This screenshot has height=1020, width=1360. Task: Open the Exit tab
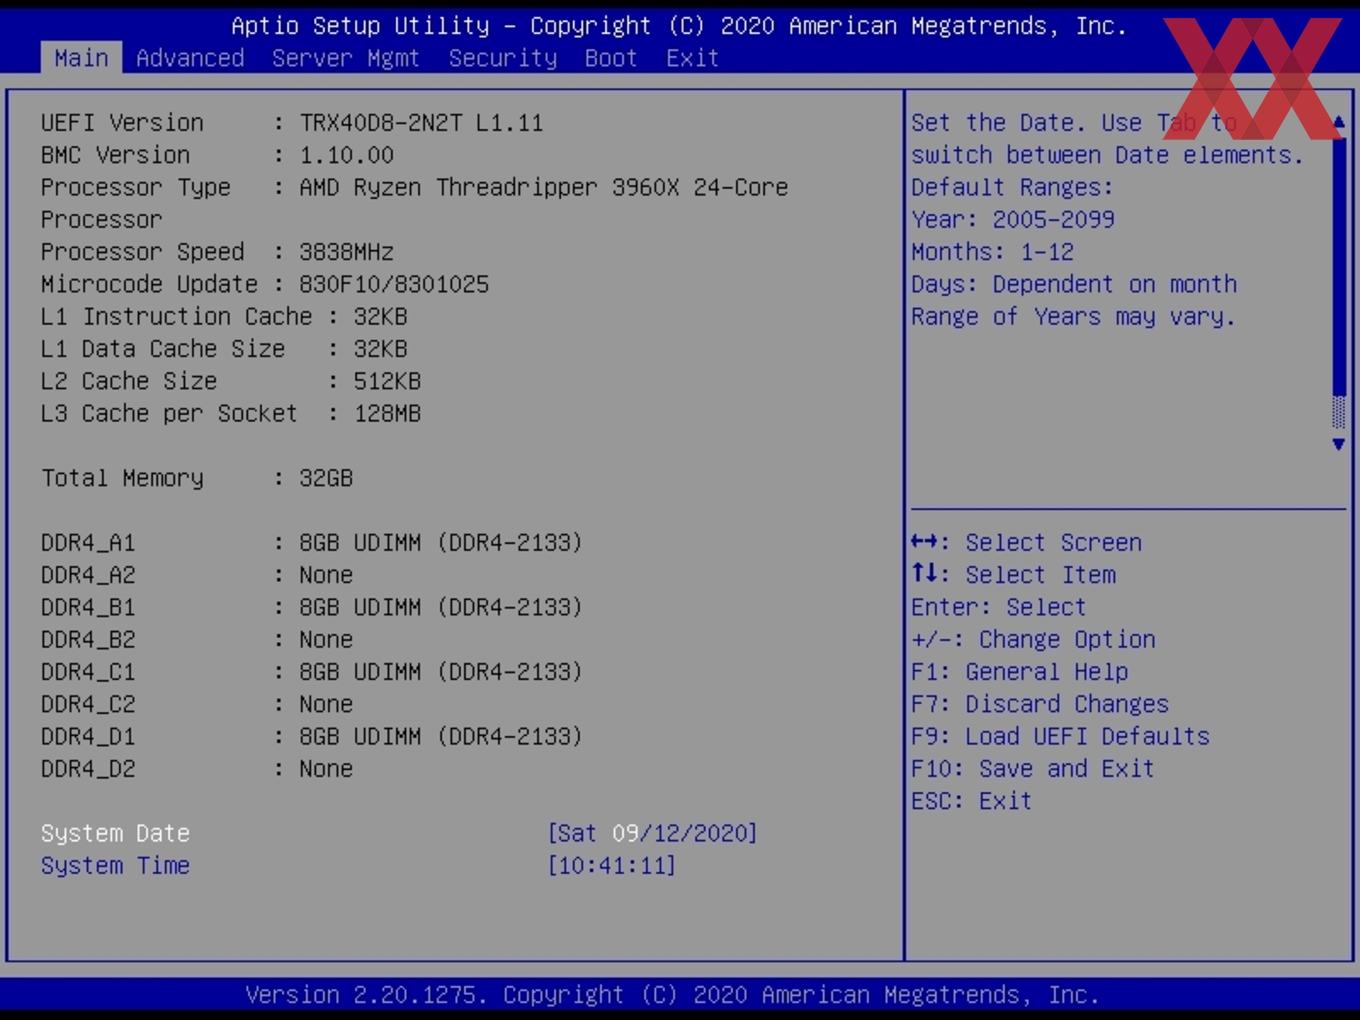[692, 58]
